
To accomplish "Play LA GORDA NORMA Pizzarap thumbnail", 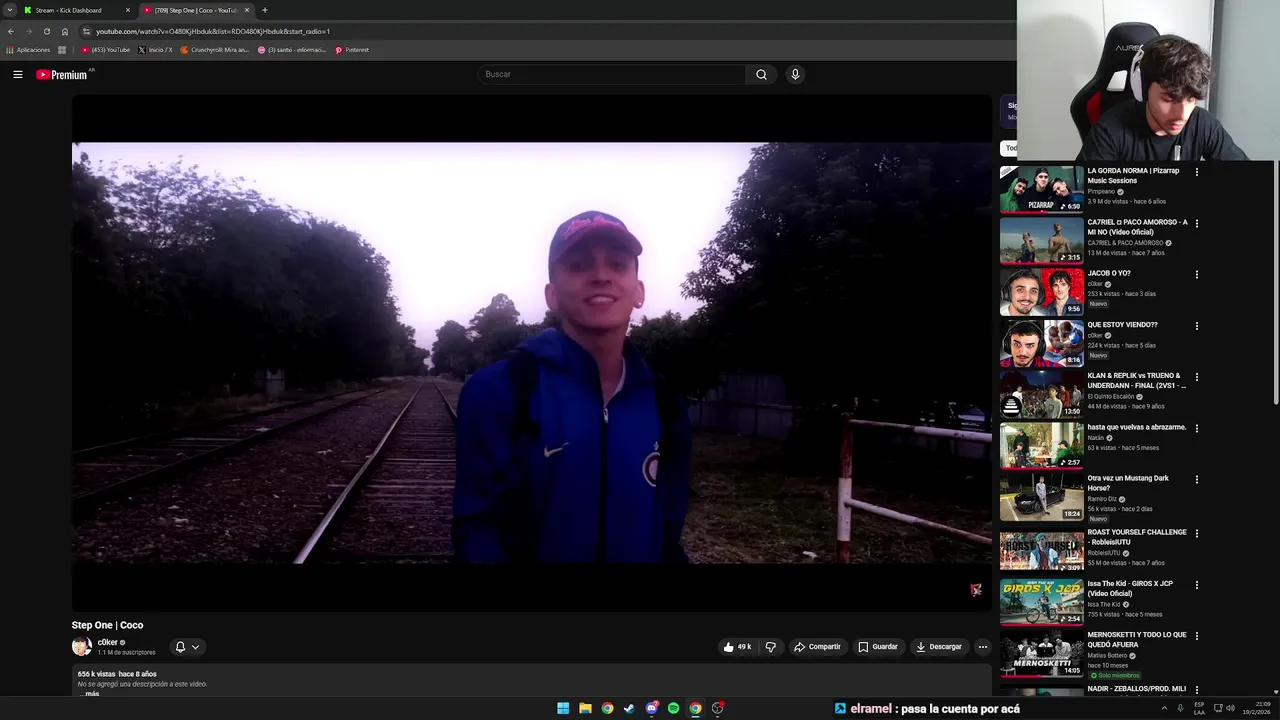I will [1041, 189].
